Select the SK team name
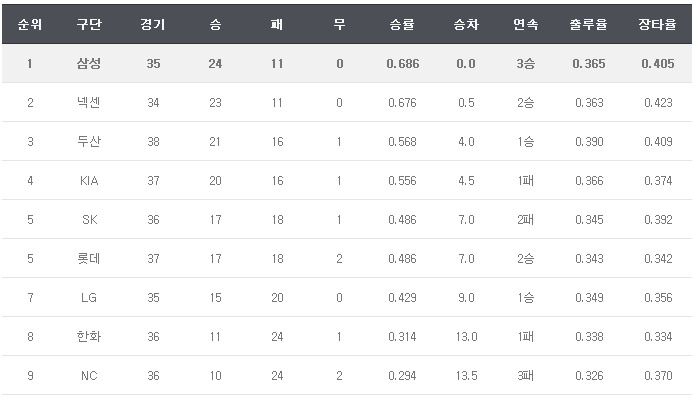Viewport: 694px width, 400px height. coord(88,219)
